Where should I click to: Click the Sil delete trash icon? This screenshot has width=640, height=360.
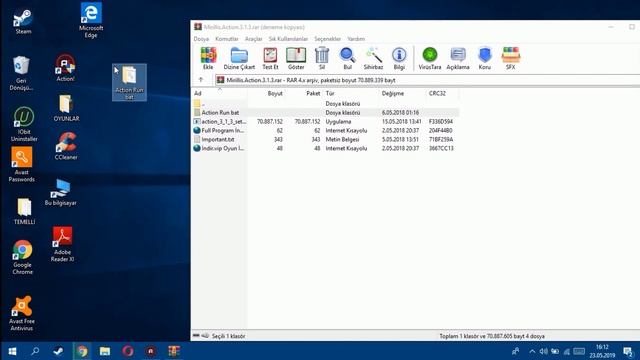(x=322, y=58)
